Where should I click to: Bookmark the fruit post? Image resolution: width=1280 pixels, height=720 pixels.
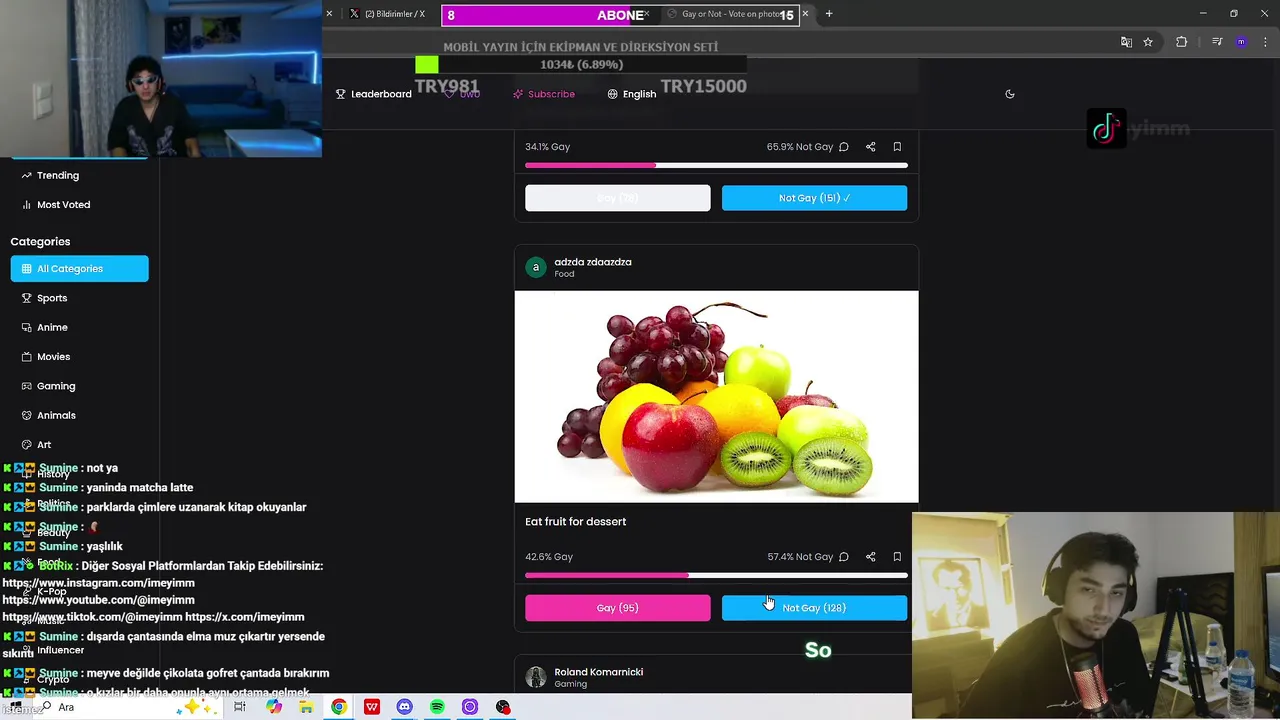897,557
